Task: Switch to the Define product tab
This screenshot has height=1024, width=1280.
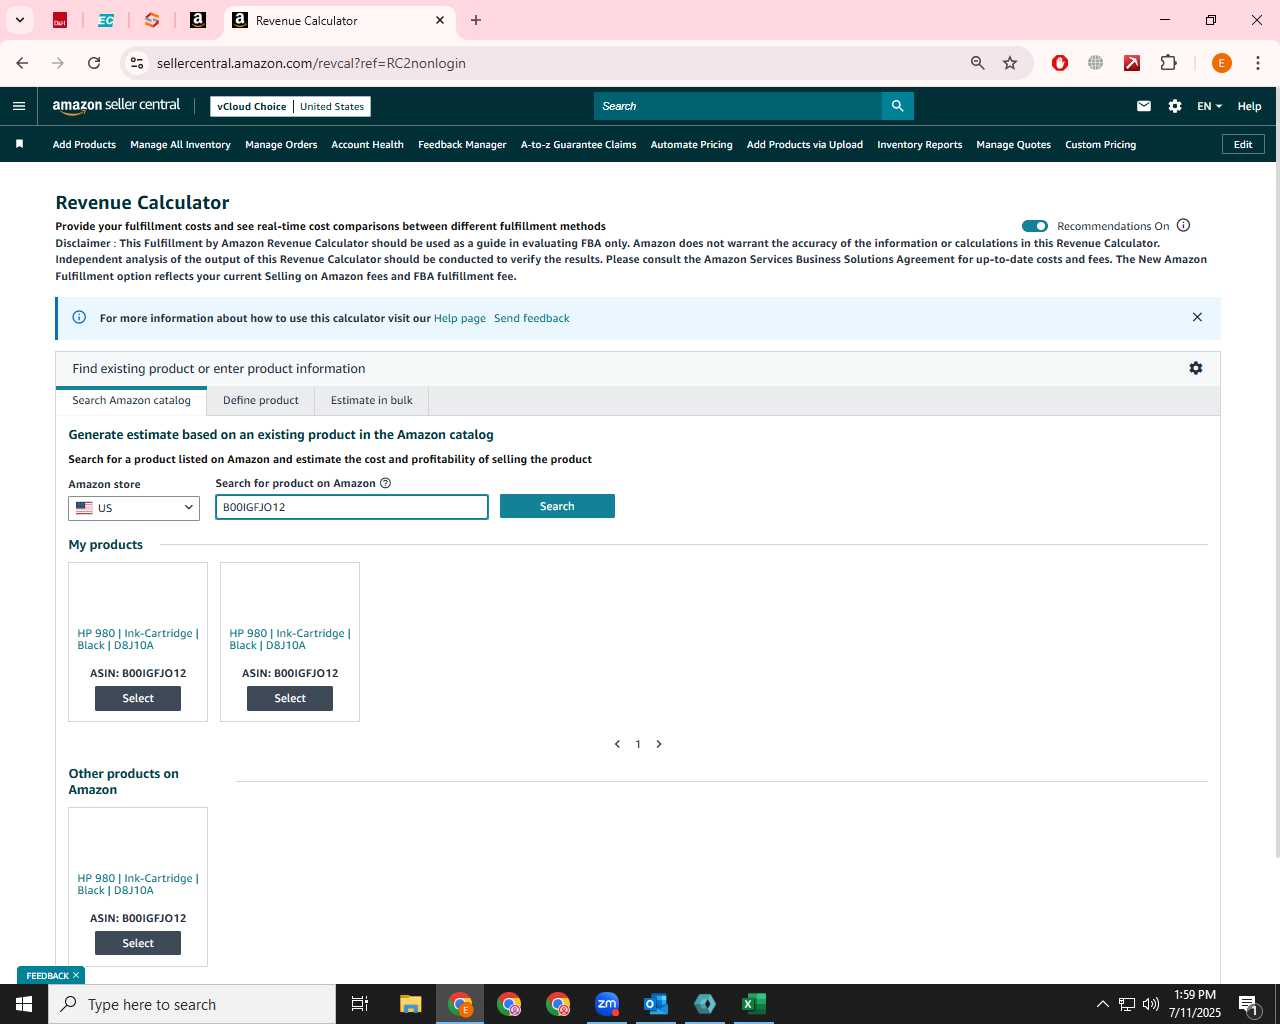Action: click(x=261, y=400)
